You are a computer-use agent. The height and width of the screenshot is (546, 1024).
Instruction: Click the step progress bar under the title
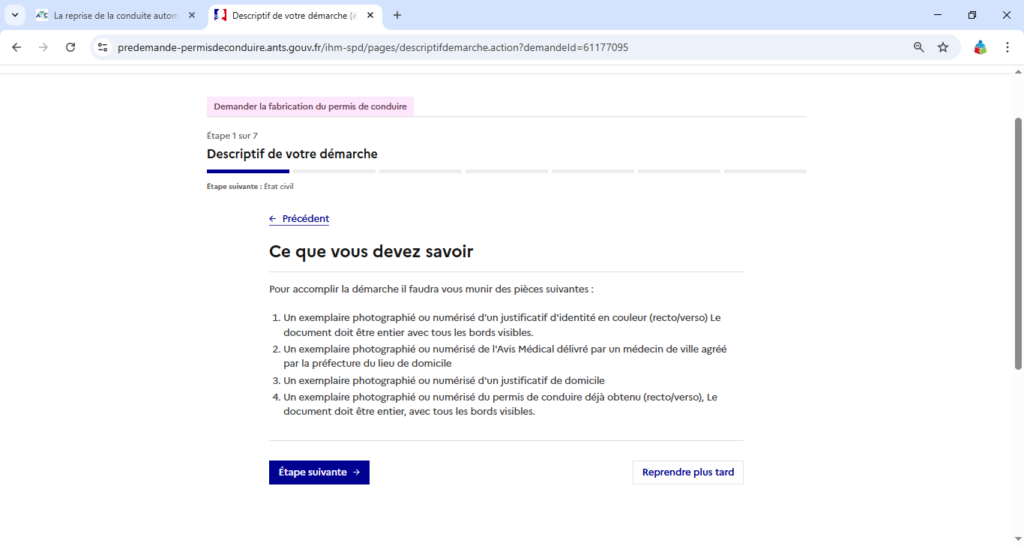pyautogui.click(x=506, y=172)
